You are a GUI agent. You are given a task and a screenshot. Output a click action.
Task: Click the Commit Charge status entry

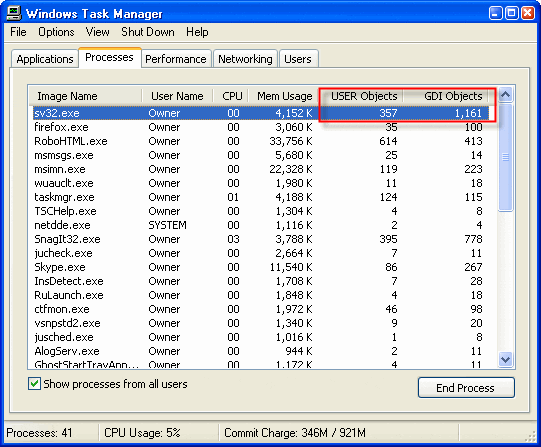coord(295,433)
